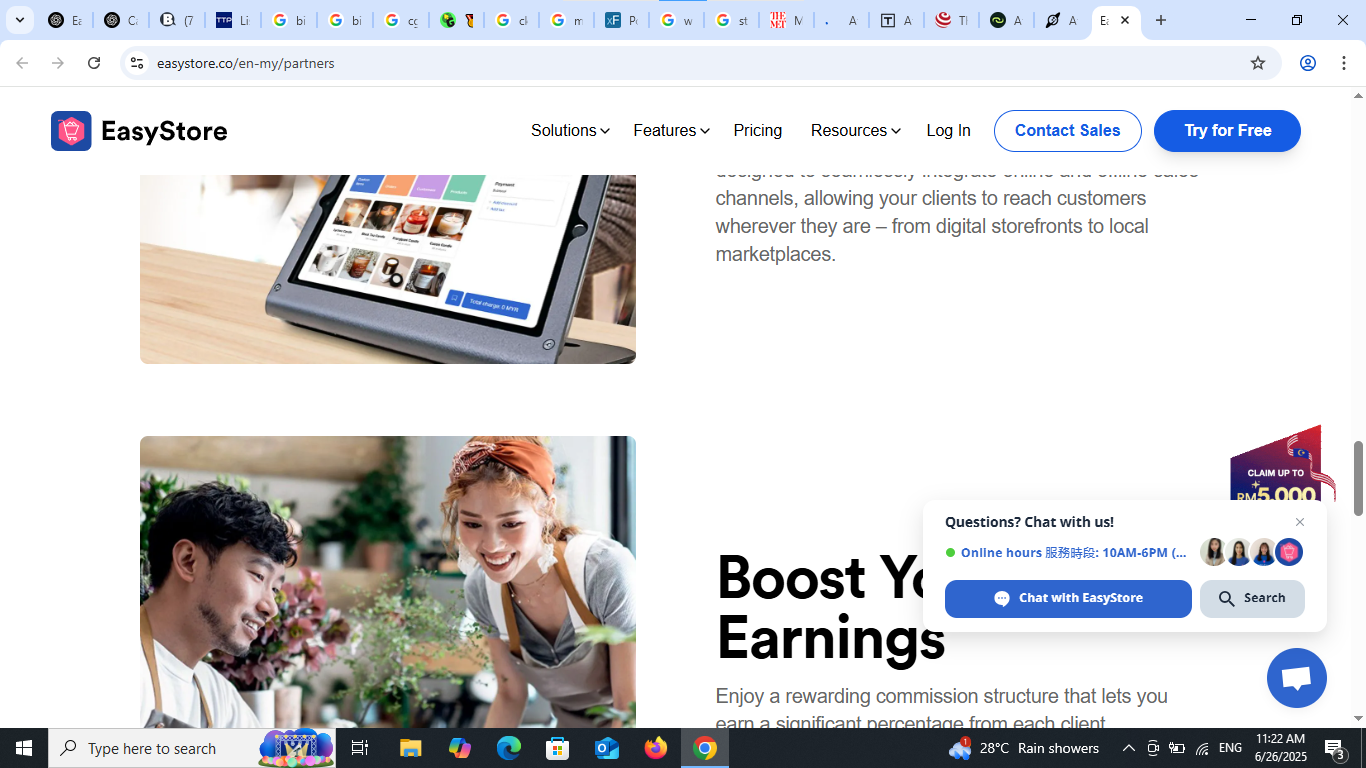1366x768 pixels.
Task: Click the Try for Free button
Action: point(1228,131)
